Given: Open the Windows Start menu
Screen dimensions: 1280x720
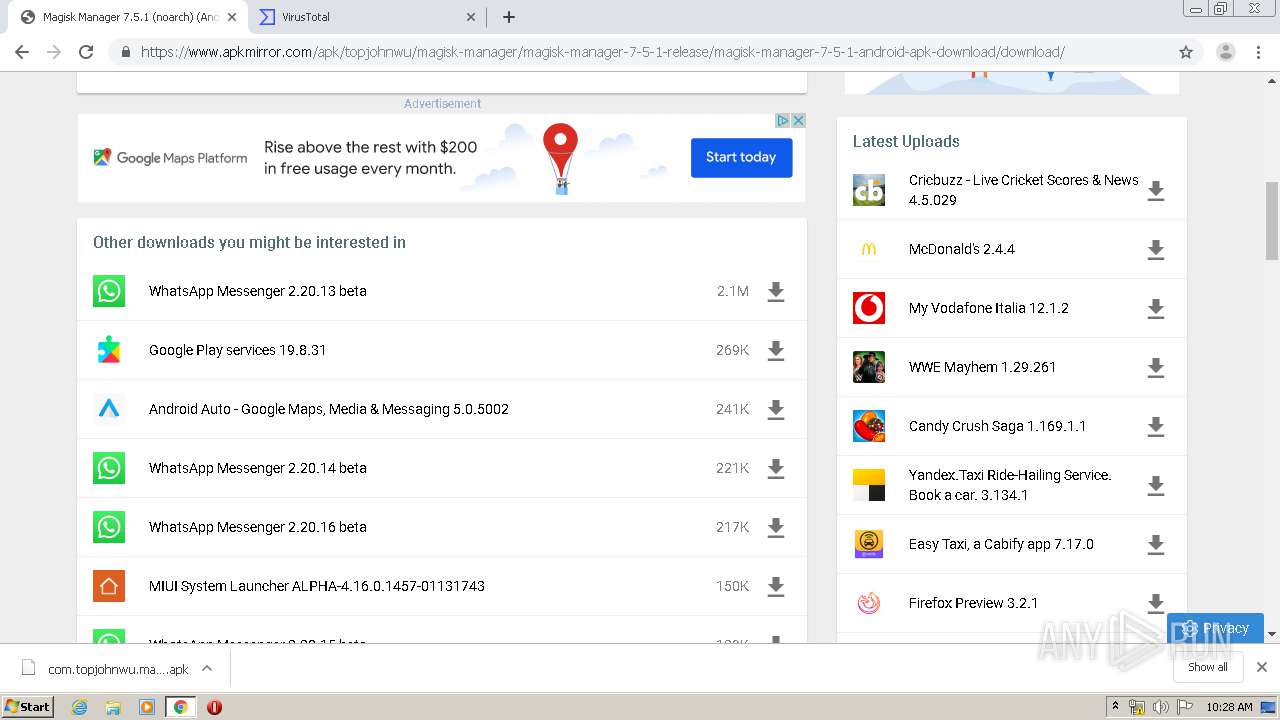Looking at the screenshot, I should pyautogui.click(x=28, y=706).
